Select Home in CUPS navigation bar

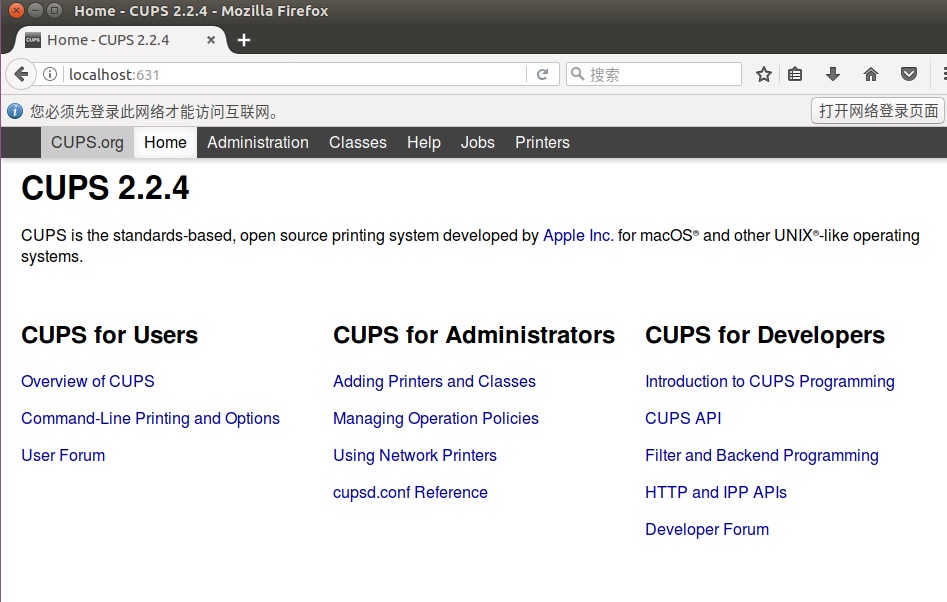tap(165, 142)
